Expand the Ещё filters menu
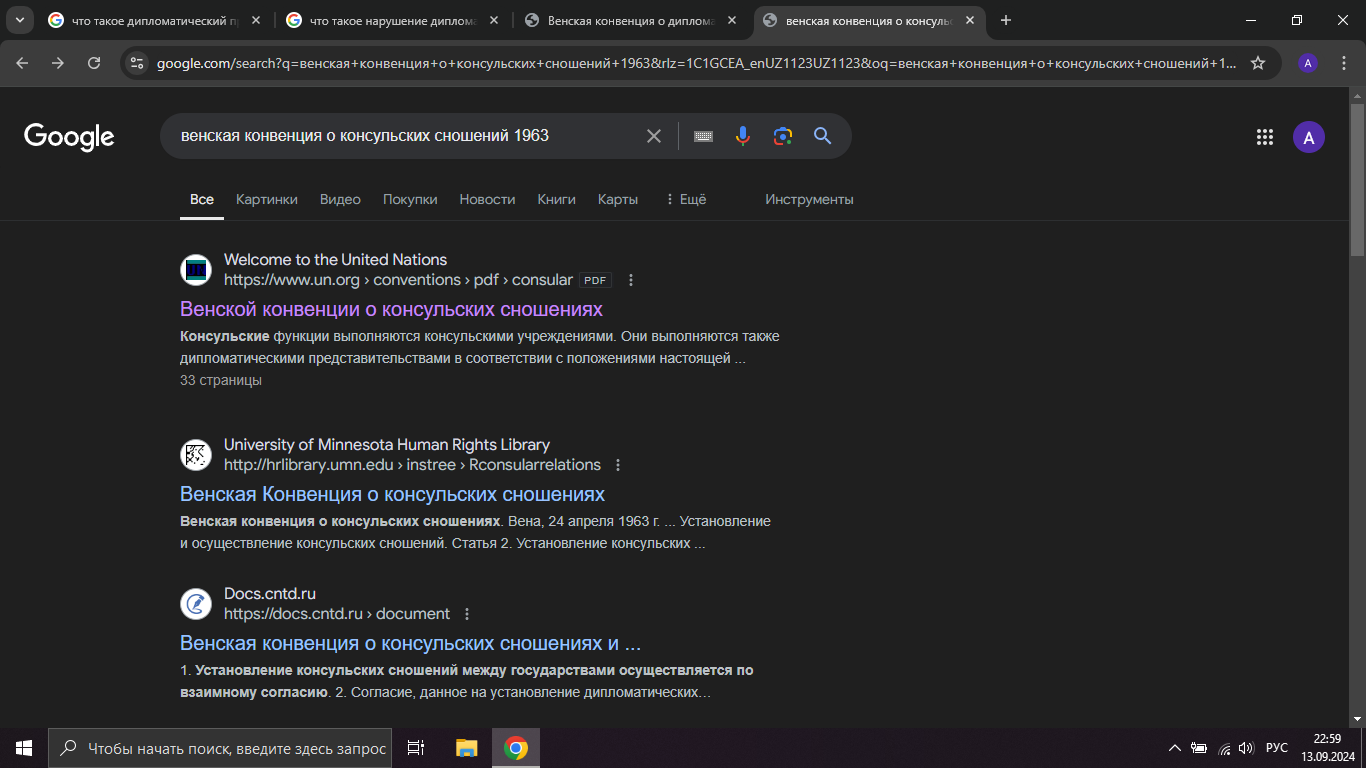Viewport: 1366px width, 768px height. [686, 199]
